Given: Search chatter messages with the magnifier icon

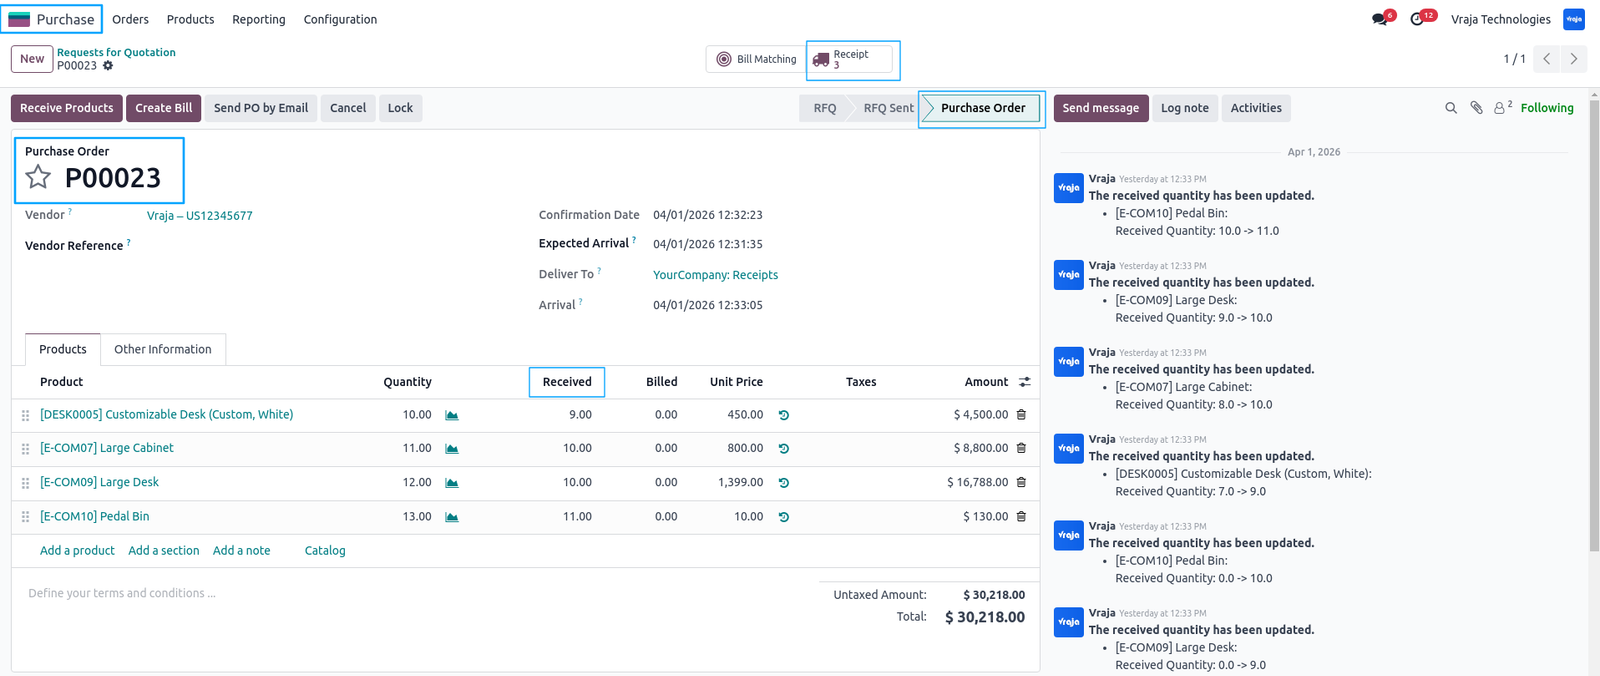Looking at the screenshot, I should point(1451,108).
